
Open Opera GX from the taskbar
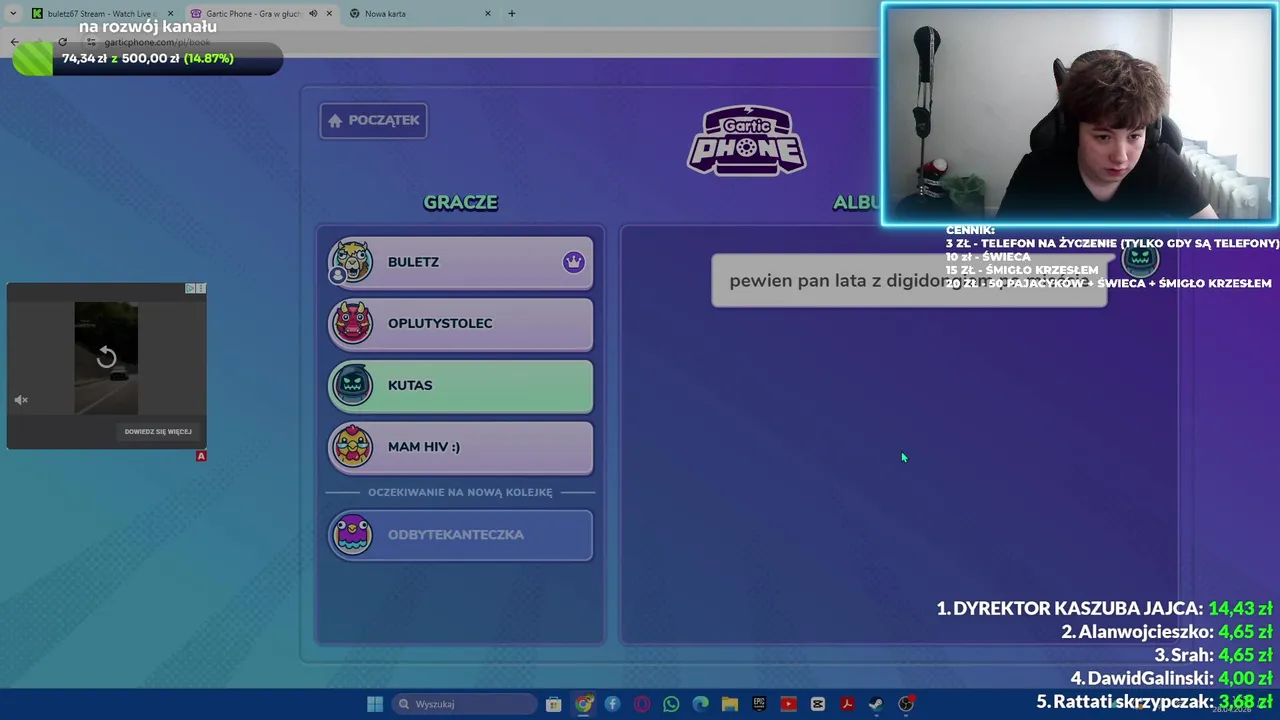coord(642,704)
